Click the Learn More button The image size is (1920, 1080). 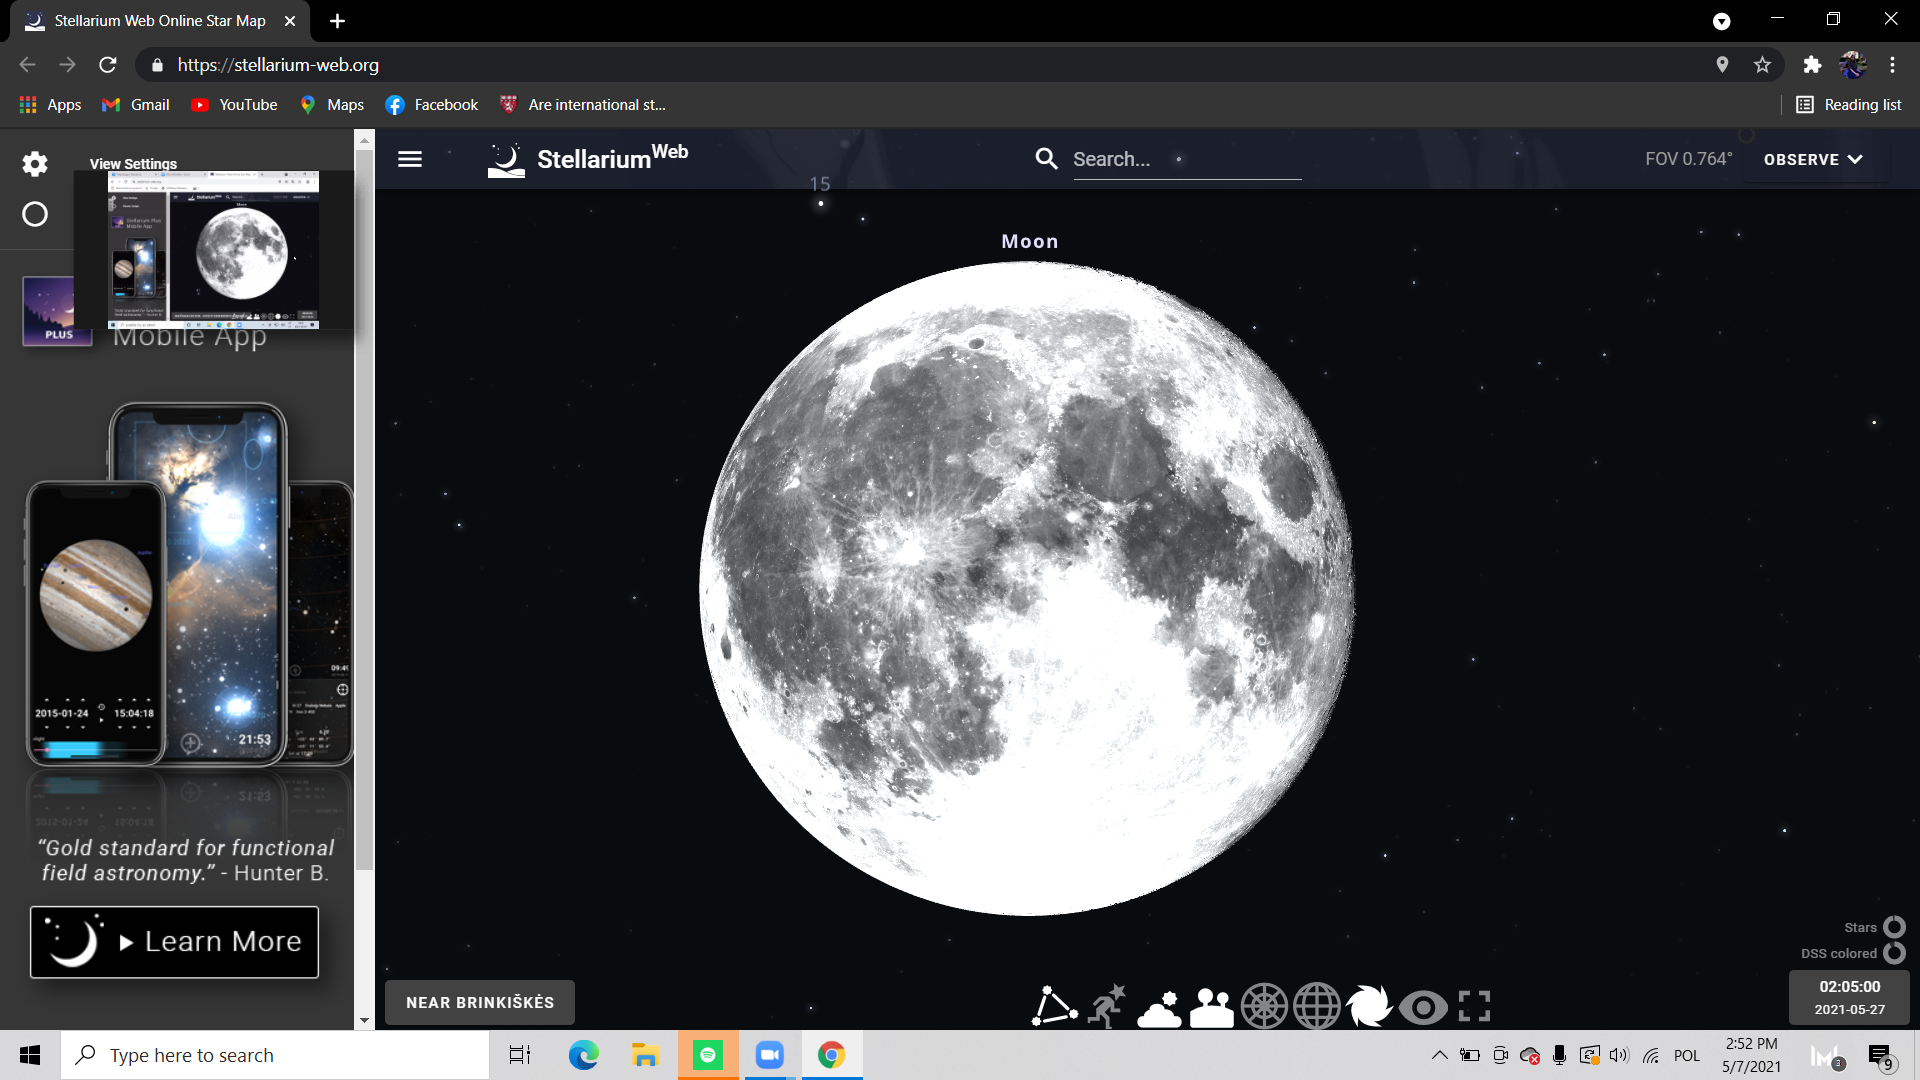pyautogui.click(x=175, y=942)
